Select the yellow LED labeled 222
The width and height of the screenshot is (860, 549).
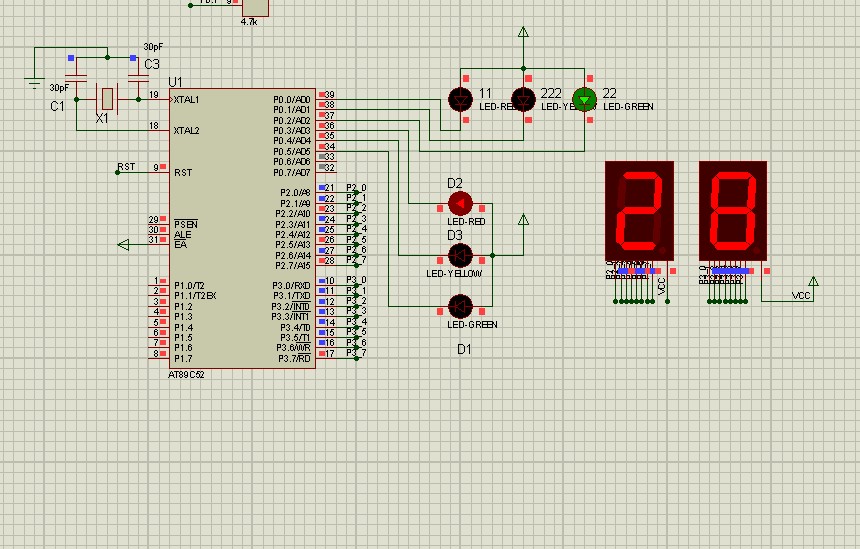(523, 100)
